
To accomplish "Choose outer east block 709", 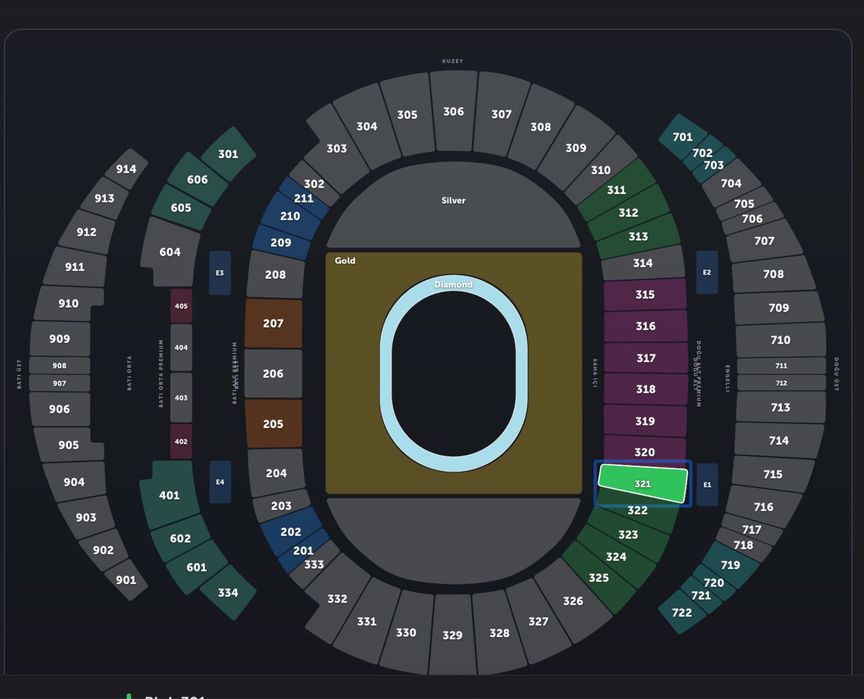I will tap(779, 308).
